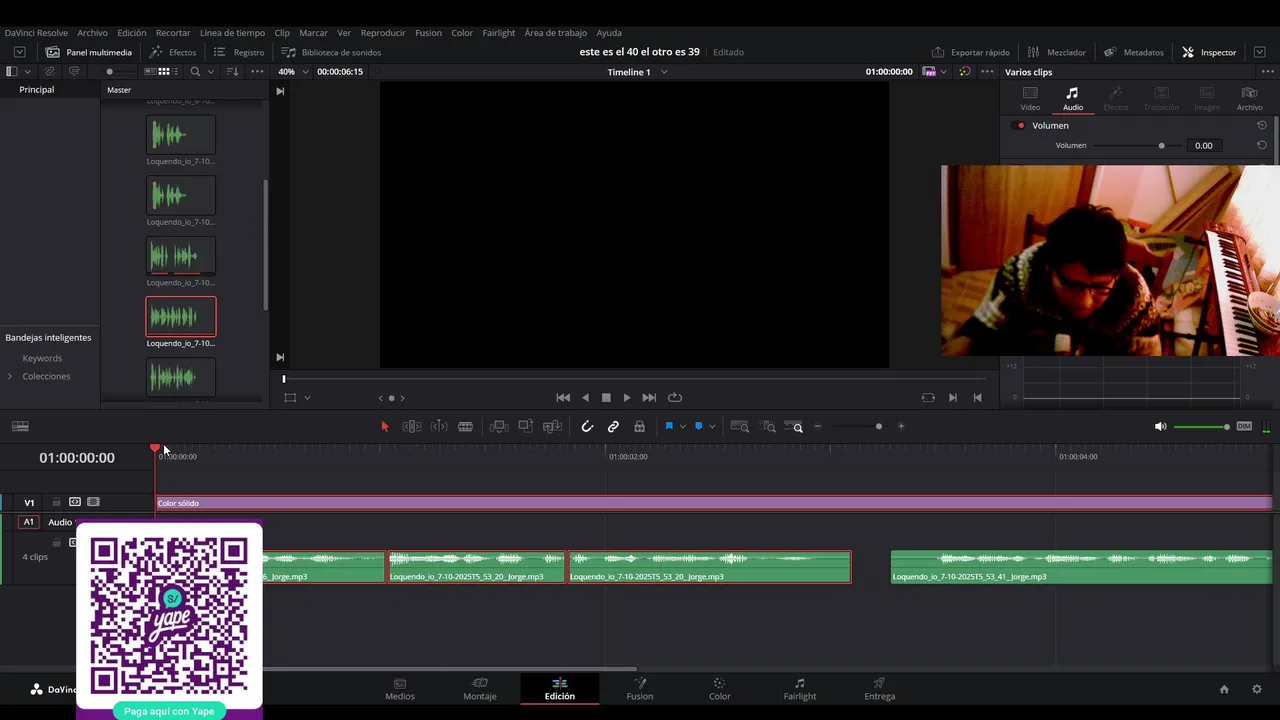Viewport: 1280px width, 720px height.
Task: Open the Metadatos panel
Action: (x=1134, y=52)
